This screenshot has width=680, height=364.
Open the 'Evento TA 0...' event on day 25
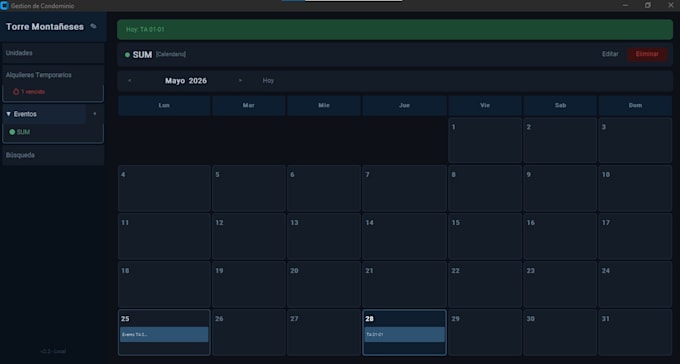[164, 334]
